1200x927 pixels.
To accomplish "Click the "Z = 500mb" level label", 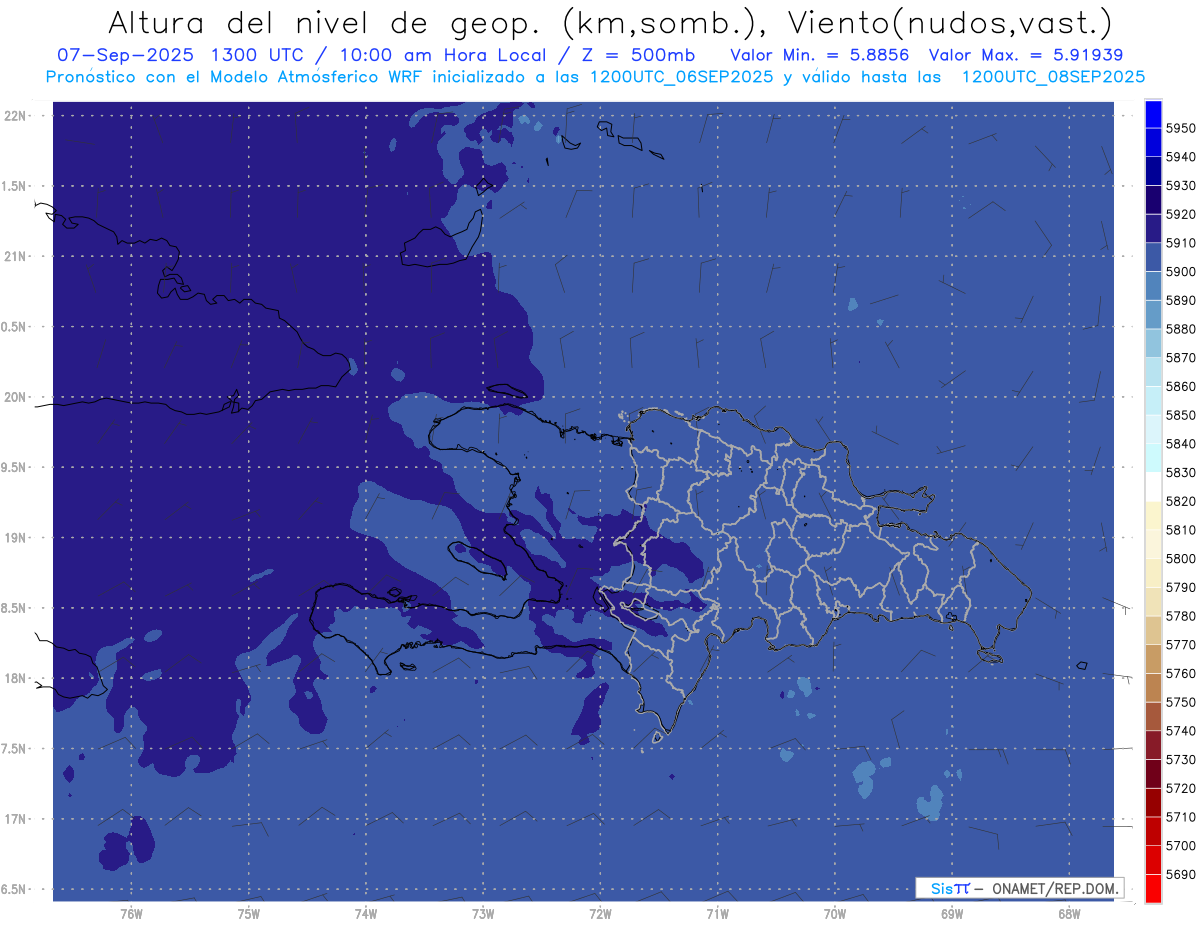I will [638, 55].
